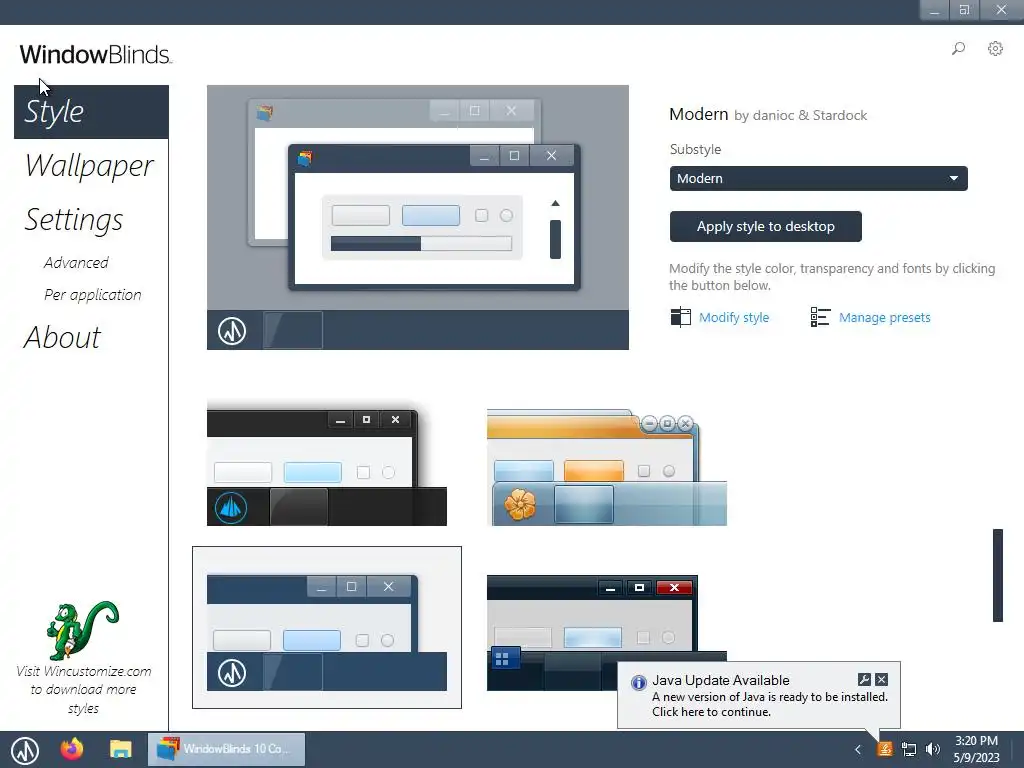Select the Style section

pyautogui.click(x=91, y=112)
